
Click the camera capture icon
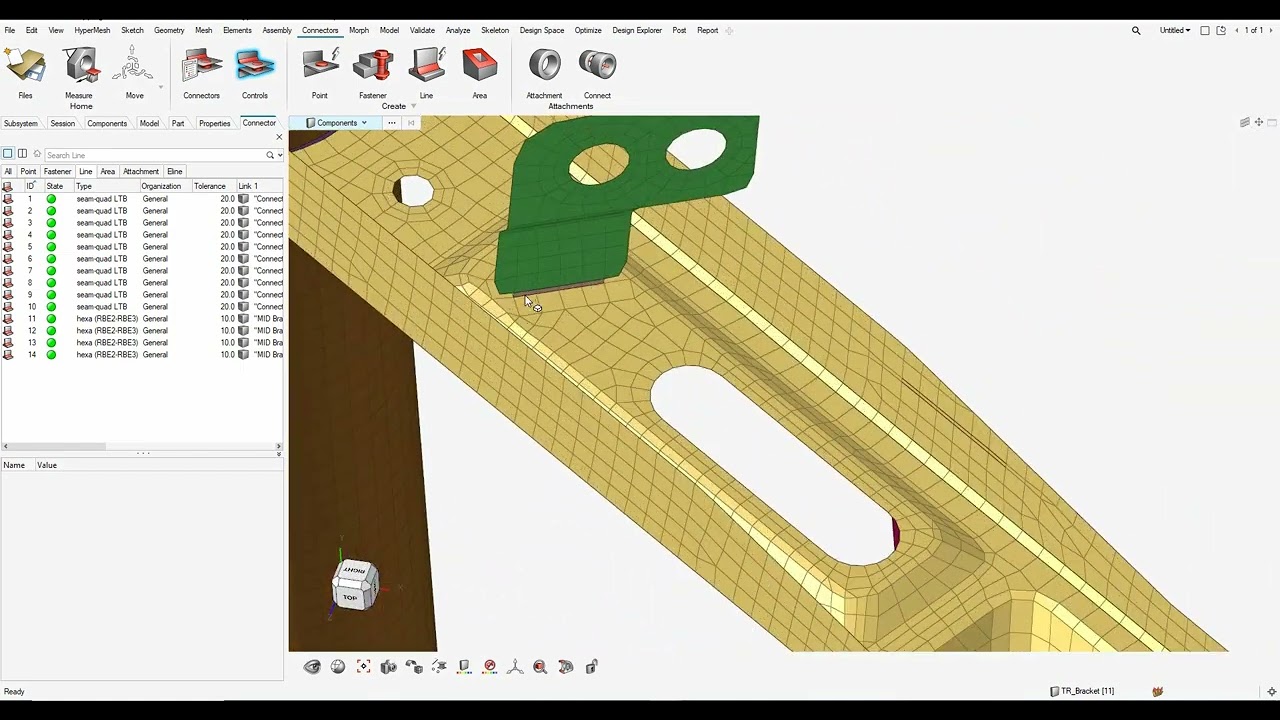[x=388, y=666]
